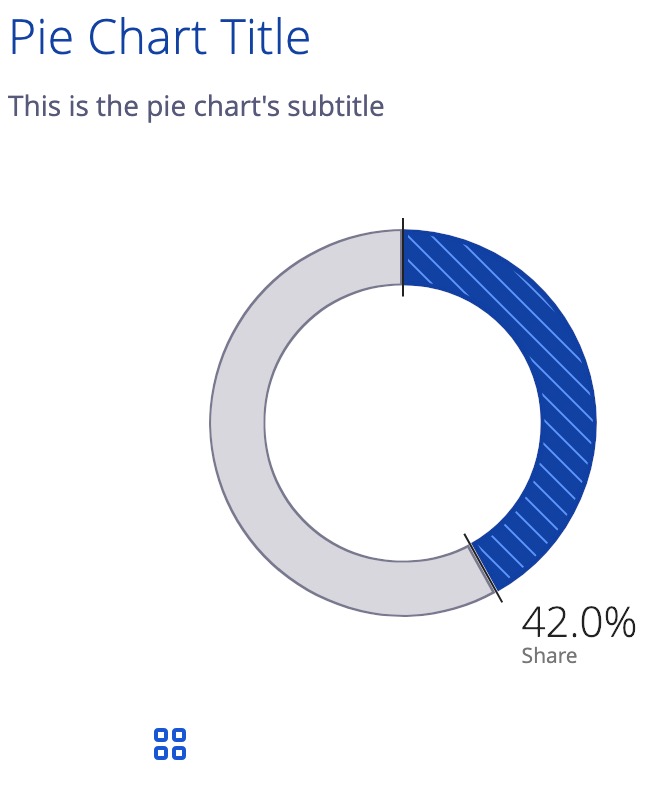Click the word "Title" in the heading
Screen dimensions: 658x786
click(x=267, y=38)
